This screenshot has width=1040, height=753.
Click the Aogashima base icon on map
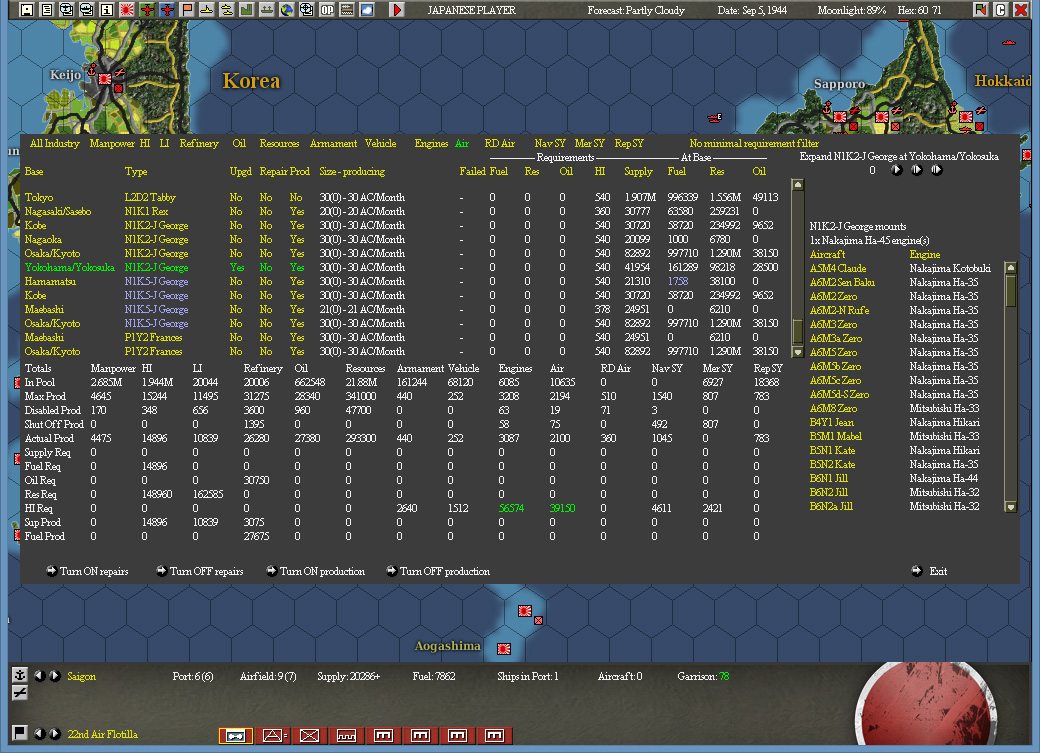pyautogui.click(x=504, y=648)
